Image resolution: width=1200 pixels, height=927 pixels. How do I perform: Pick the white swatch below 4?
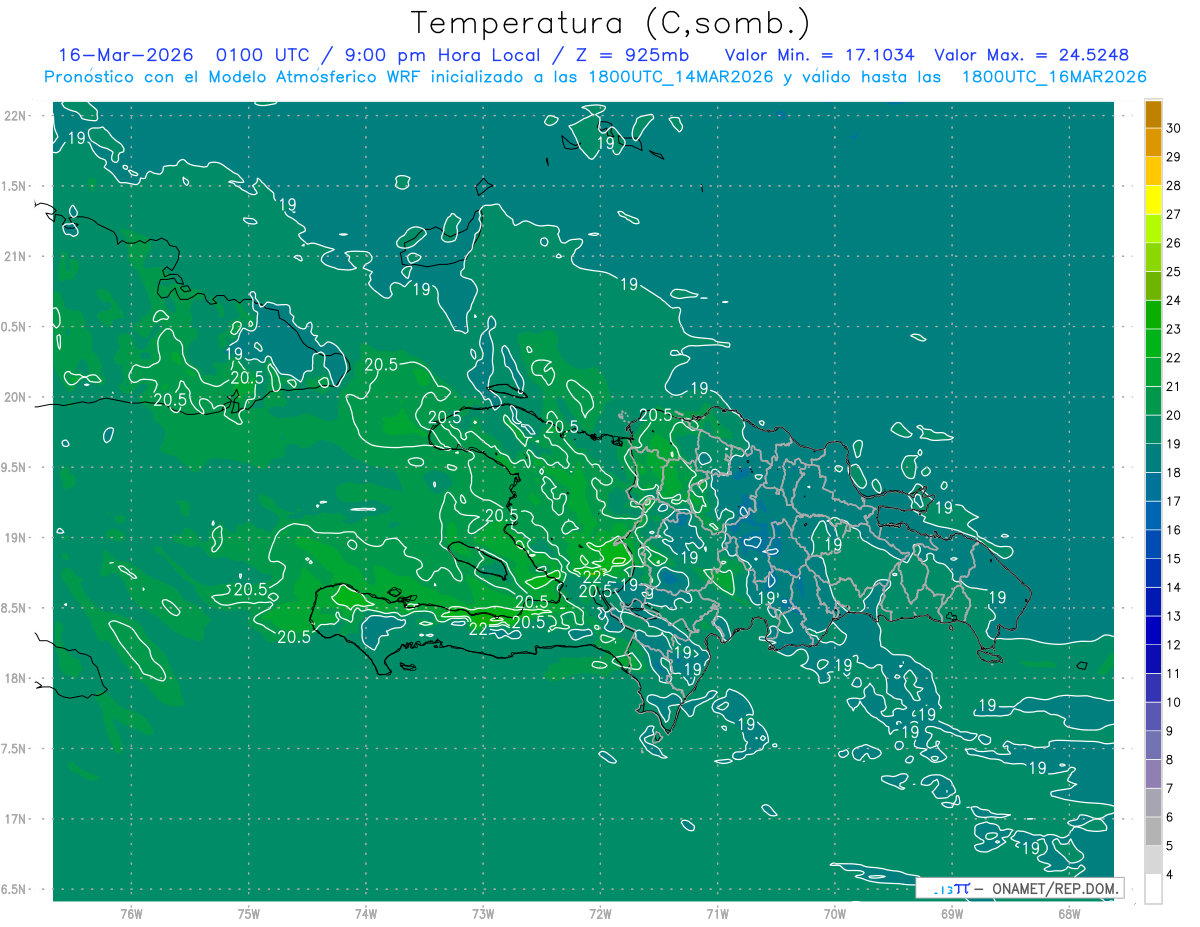pos(1153,889)
